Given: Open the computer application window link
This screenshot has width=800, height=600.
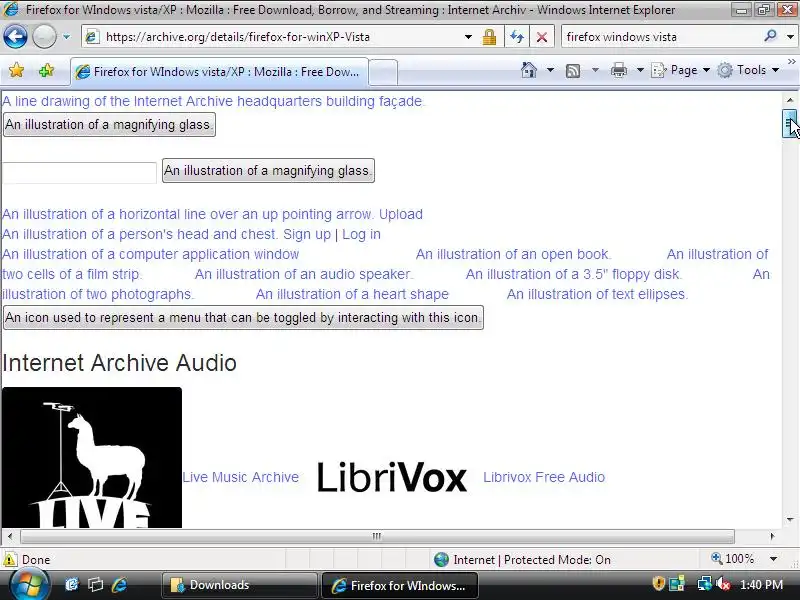Looking at the screenshot, I should pyautogui.click(x=151, y=254).
